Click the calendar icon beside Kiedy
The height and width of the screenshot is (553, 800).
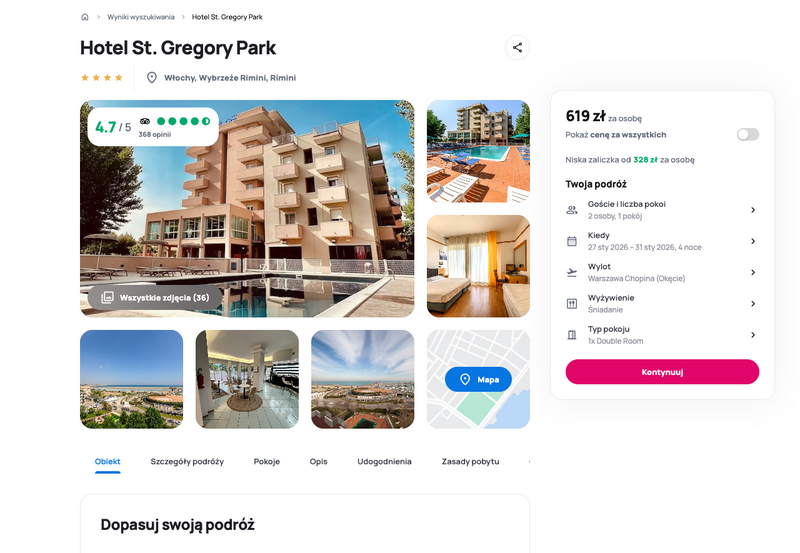point(572,241)
